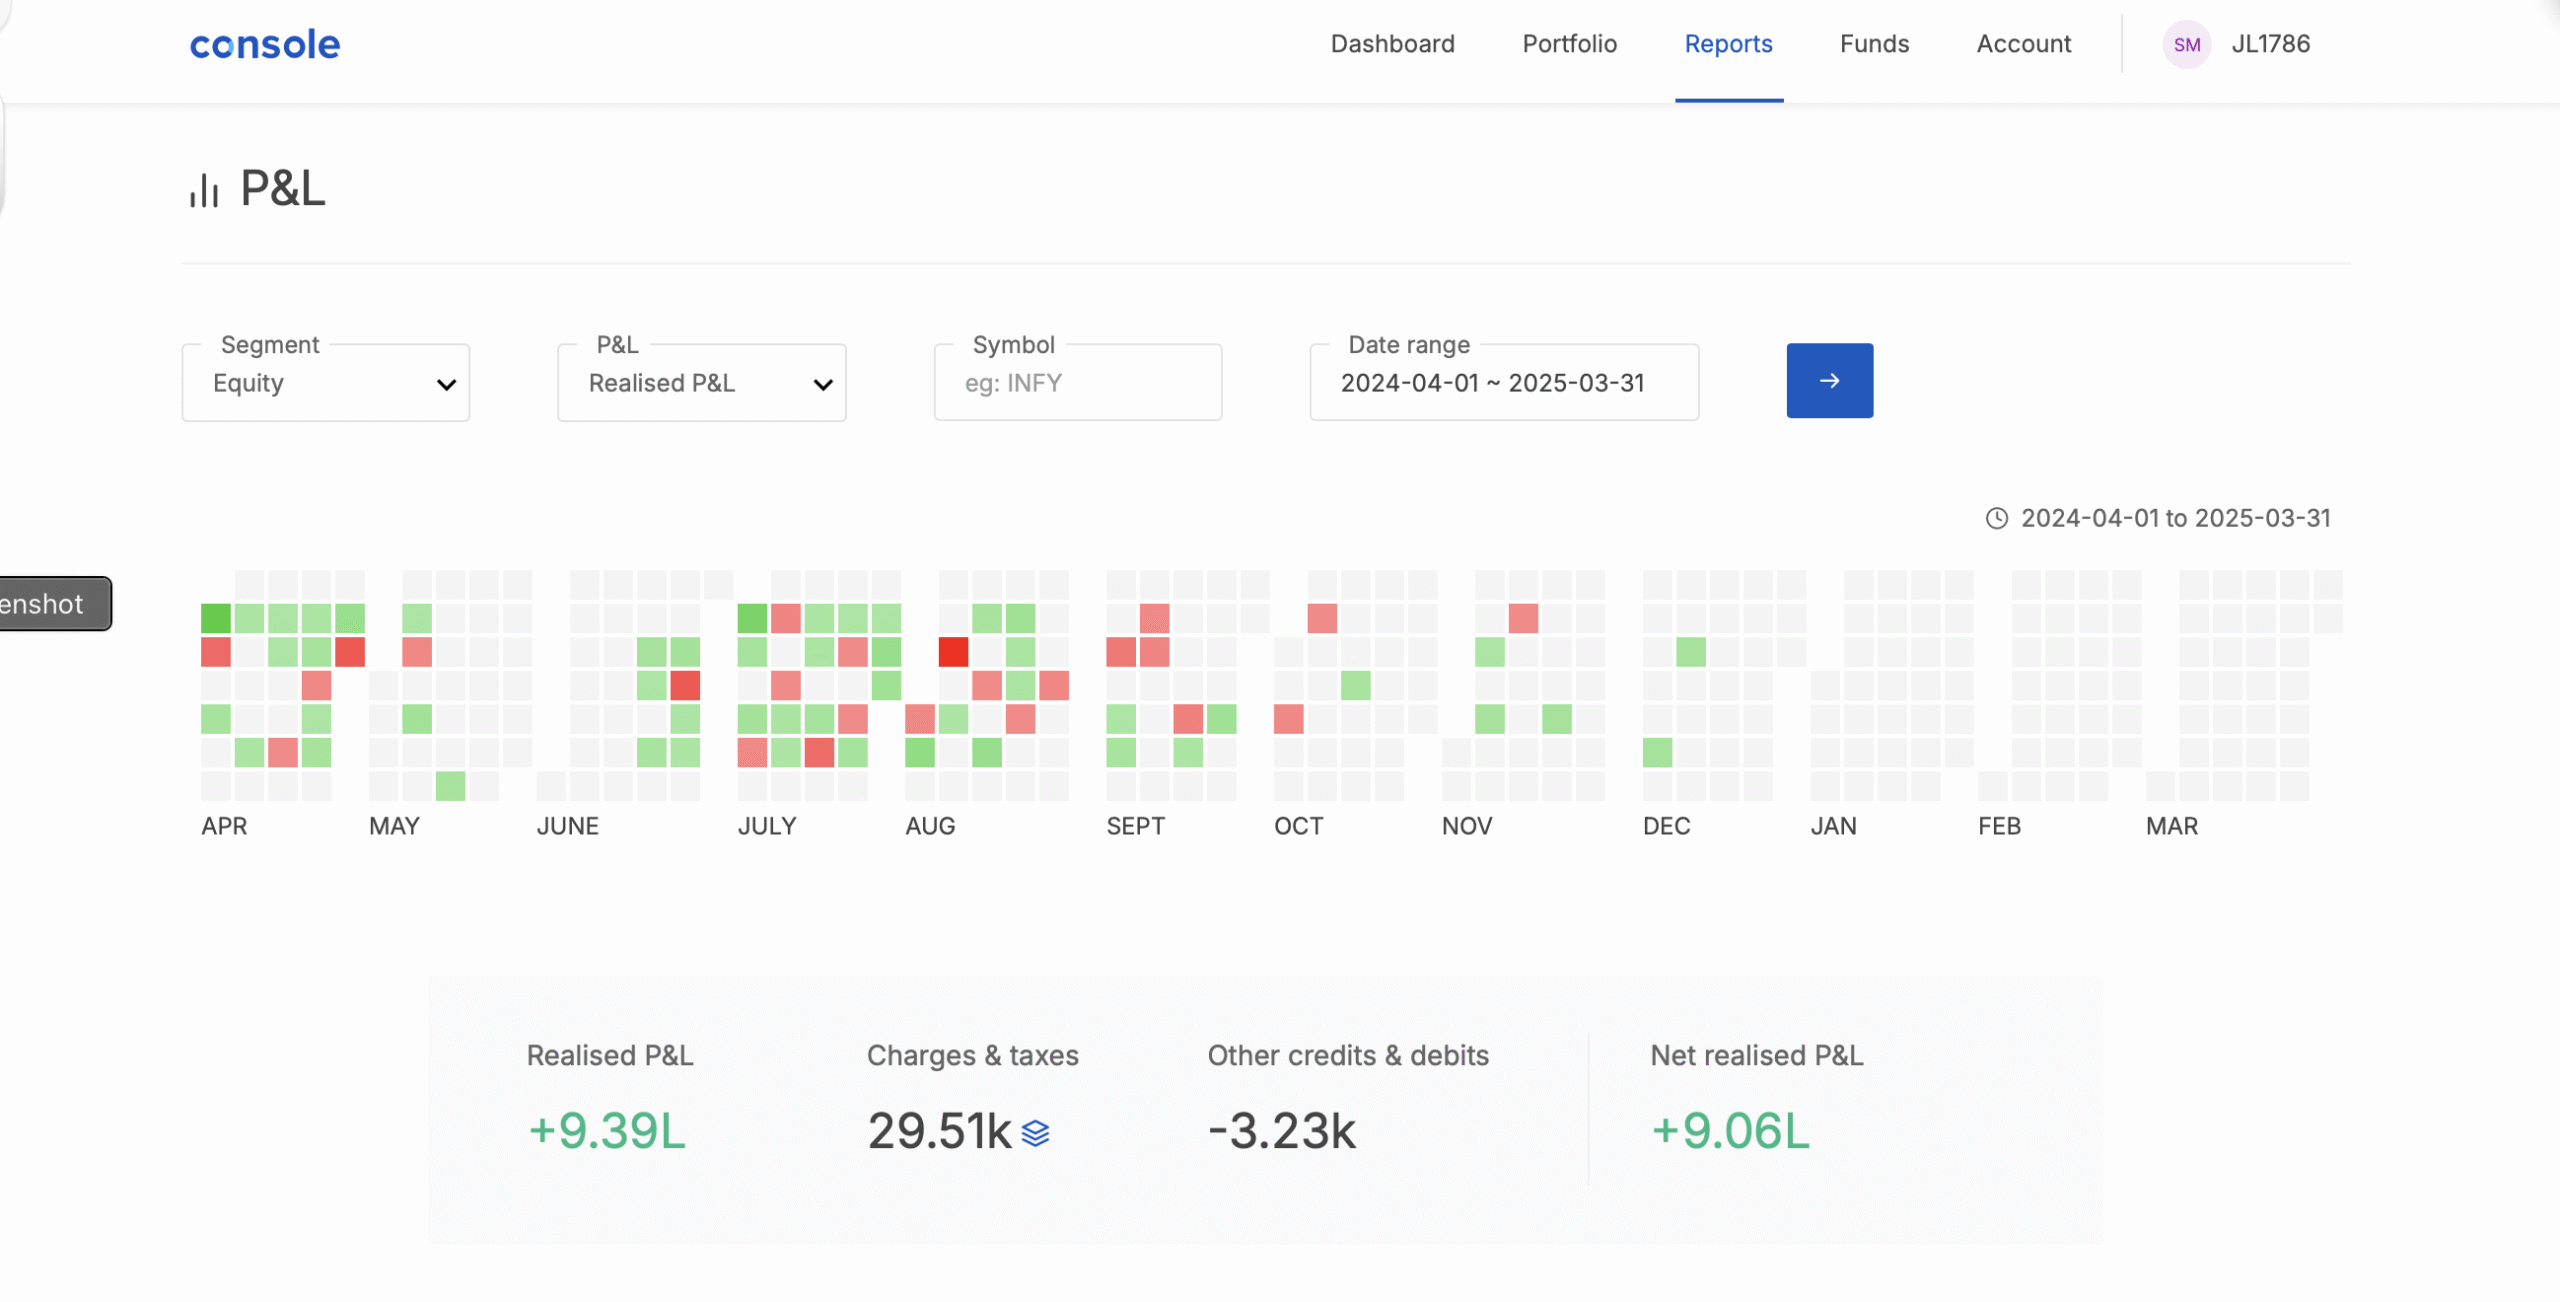This screenshot has width=2560, height=1302.
Task: Click the console logo
Action: [265, 45]
